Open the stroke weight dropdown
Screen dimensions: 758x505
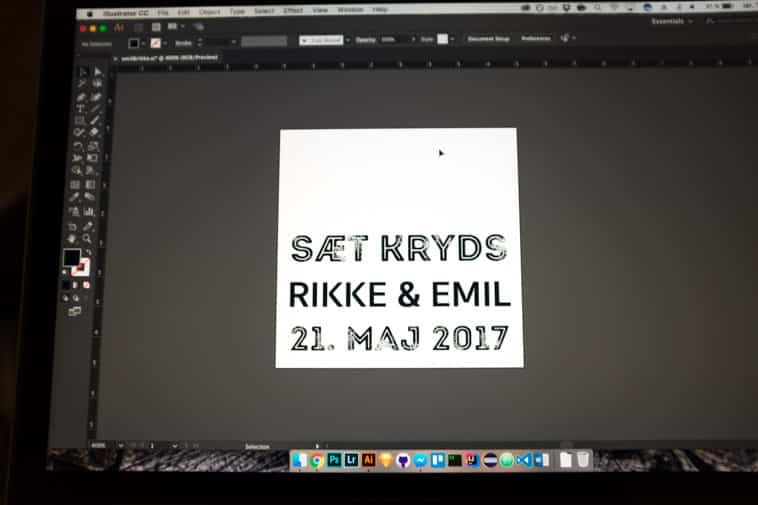tap(233, 43)
